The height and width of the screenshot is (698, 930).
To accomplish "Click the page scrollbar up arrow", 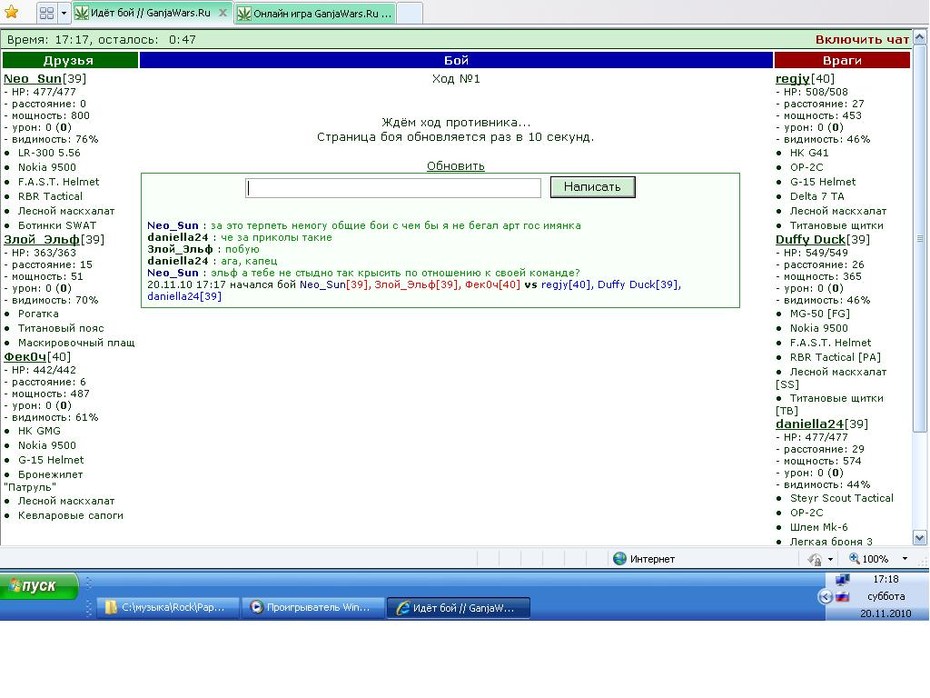I will tap(919, 37).
